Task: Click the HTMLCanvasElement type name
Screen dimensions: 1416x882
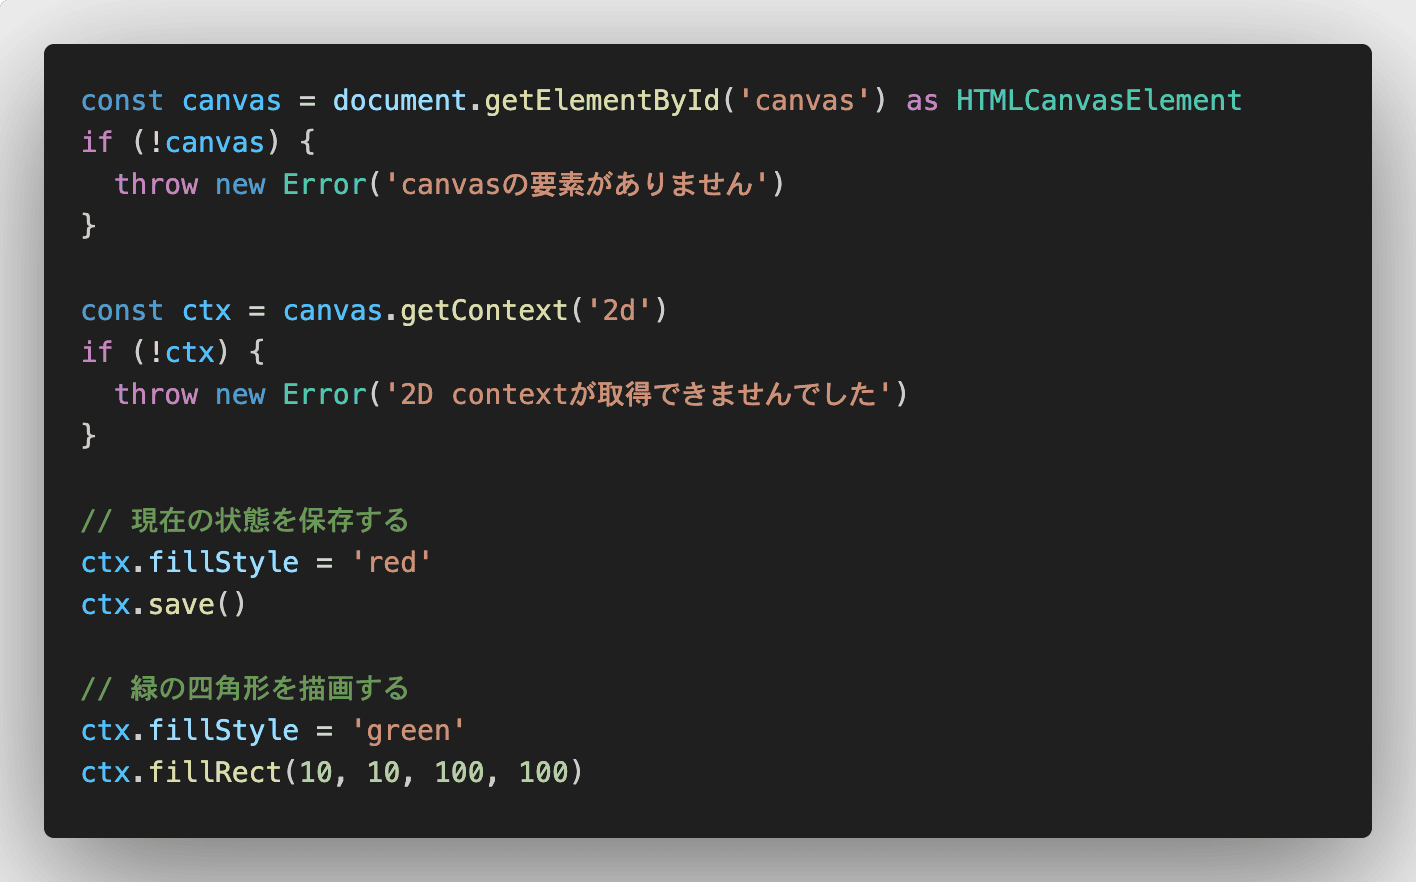Action: [1099, 100]
